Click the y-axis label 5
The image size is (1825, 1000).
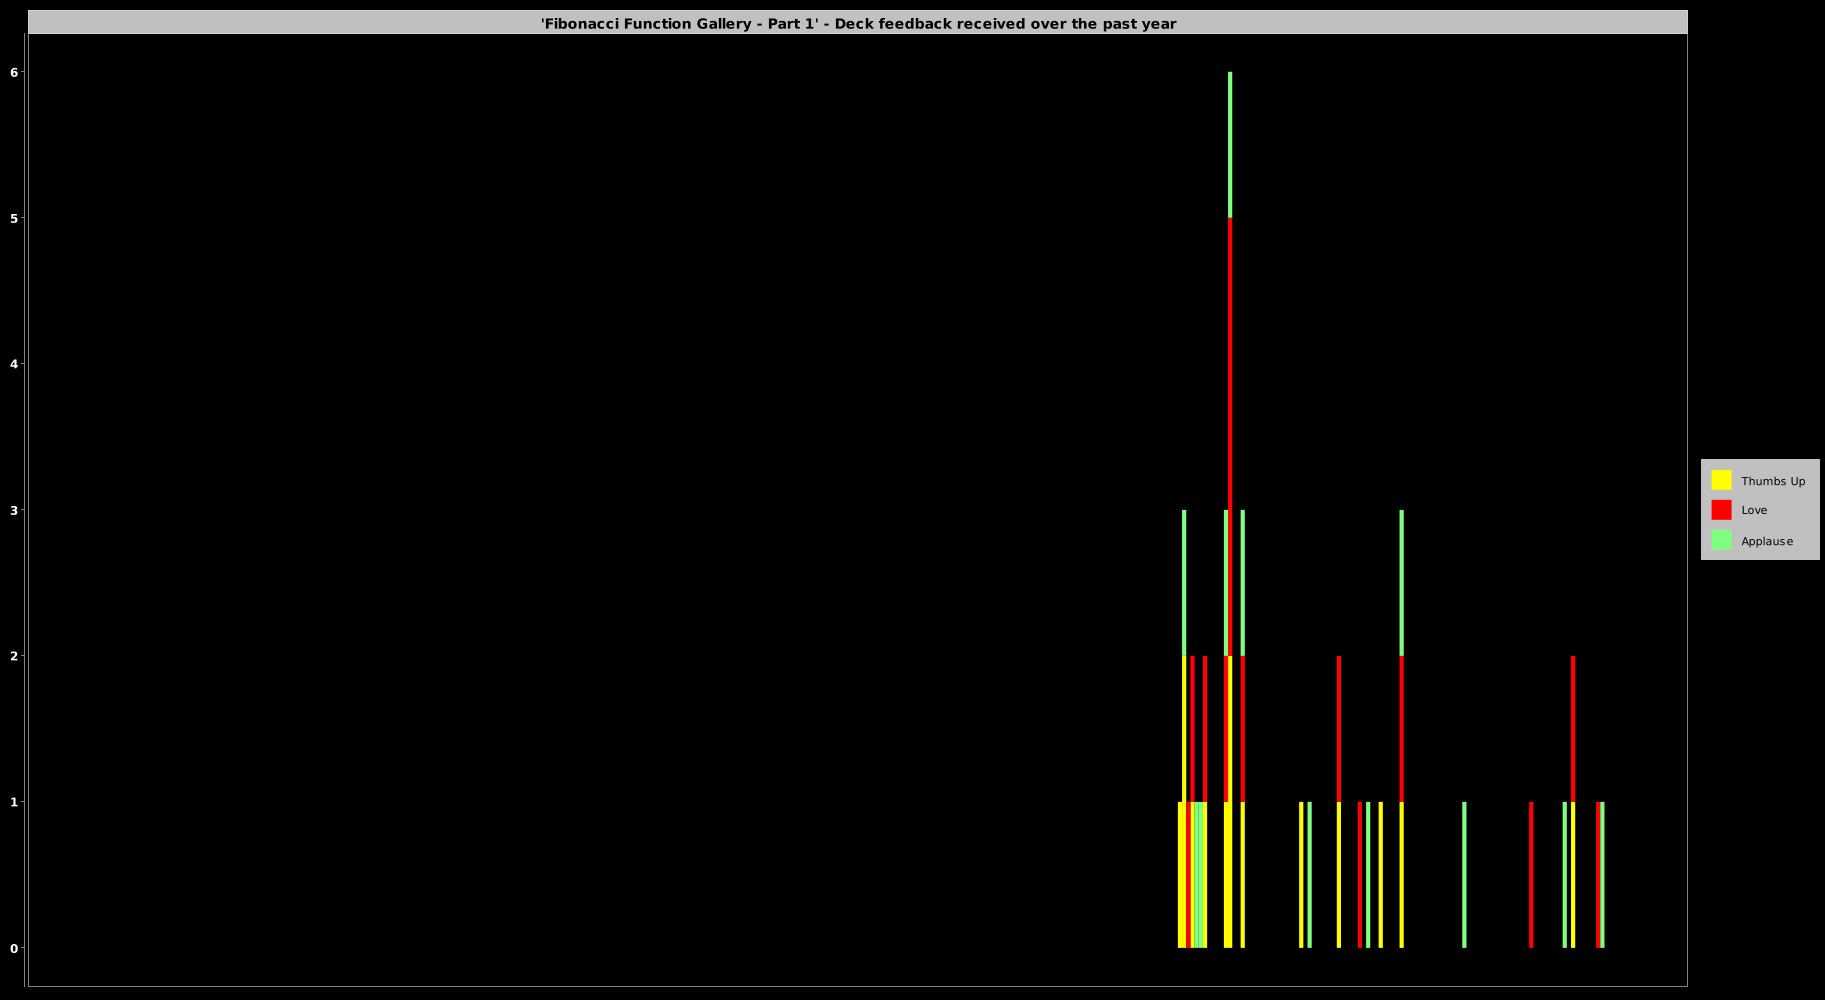click(x=15, y=218)
